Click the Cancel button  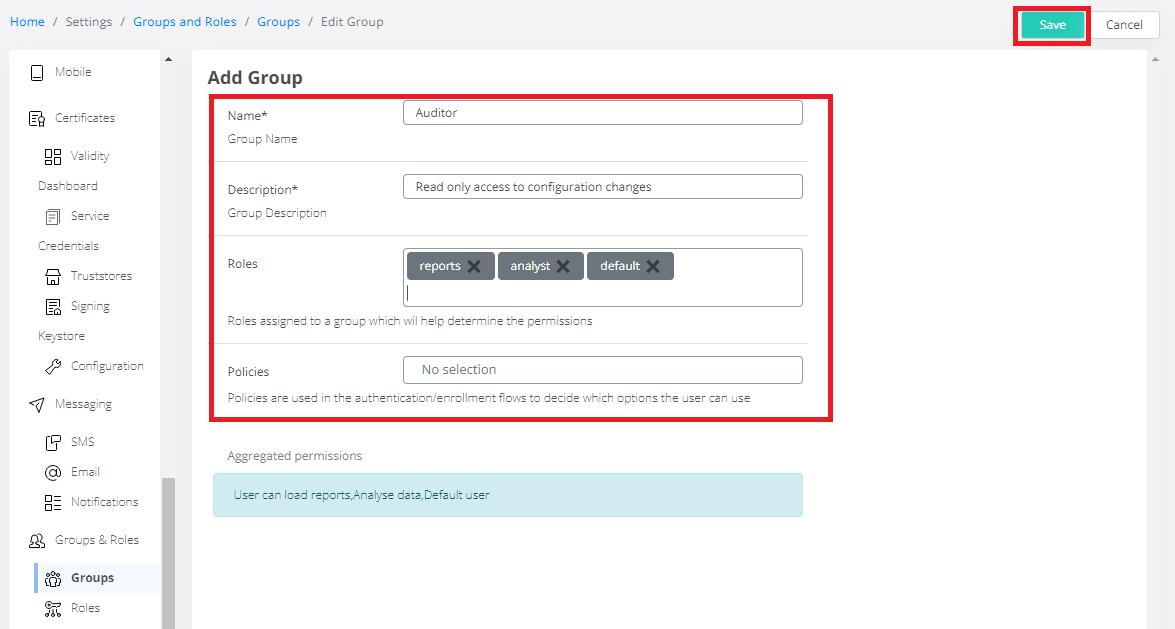coord(1124,25)
